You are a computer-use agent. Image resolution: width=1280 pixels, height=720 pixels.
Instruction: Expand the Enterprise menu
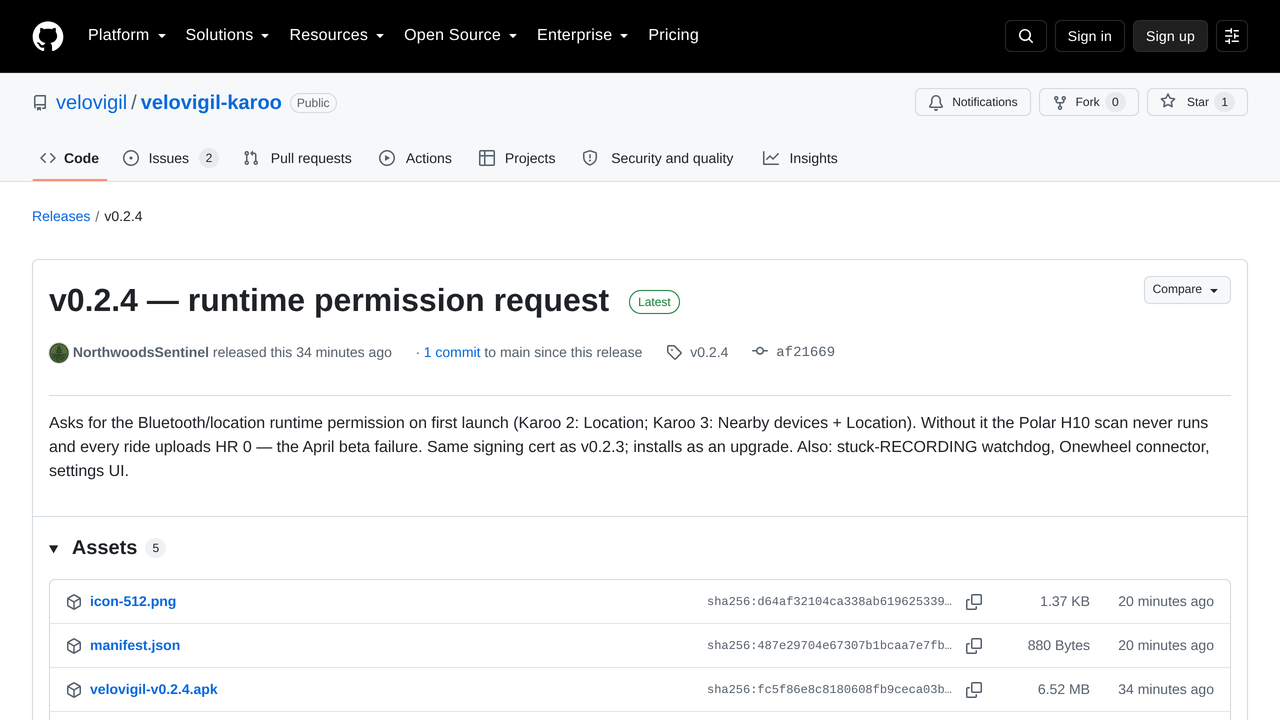pyautogui.click(x=583, y=35)
